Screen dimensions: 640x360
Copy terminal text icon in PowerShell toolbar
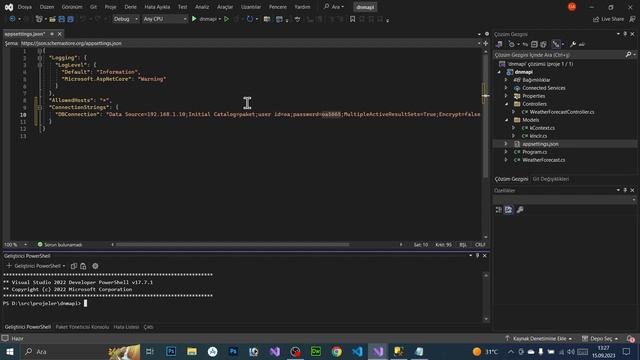(x=74, y=266)
